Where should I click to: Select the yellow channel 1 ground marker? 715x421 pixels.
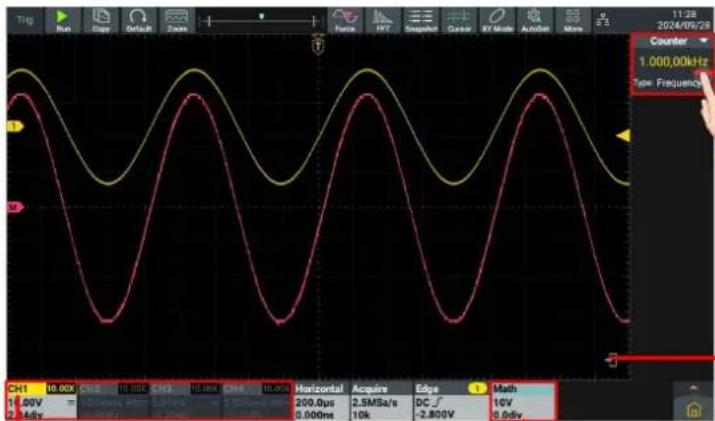tap(15, 126)
